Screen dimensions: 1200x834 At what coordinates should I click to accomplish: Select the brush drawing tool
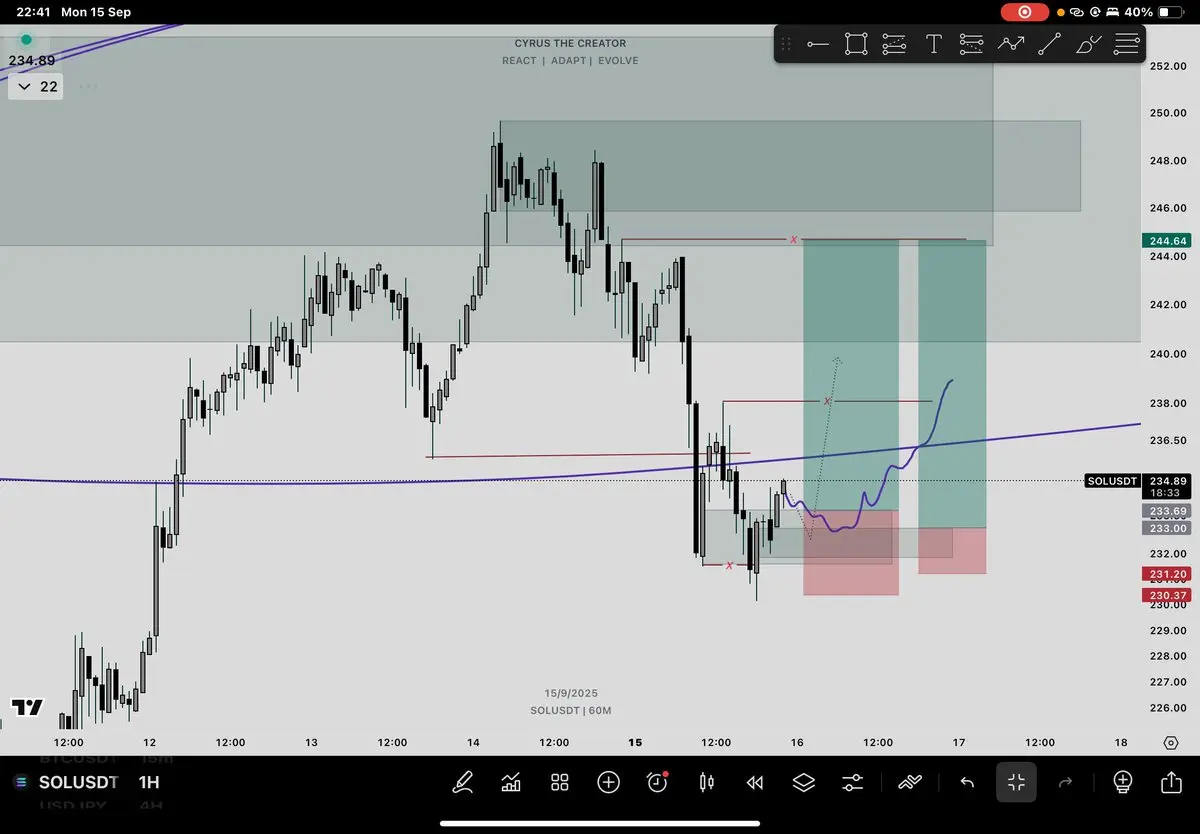pos(1088,44)
